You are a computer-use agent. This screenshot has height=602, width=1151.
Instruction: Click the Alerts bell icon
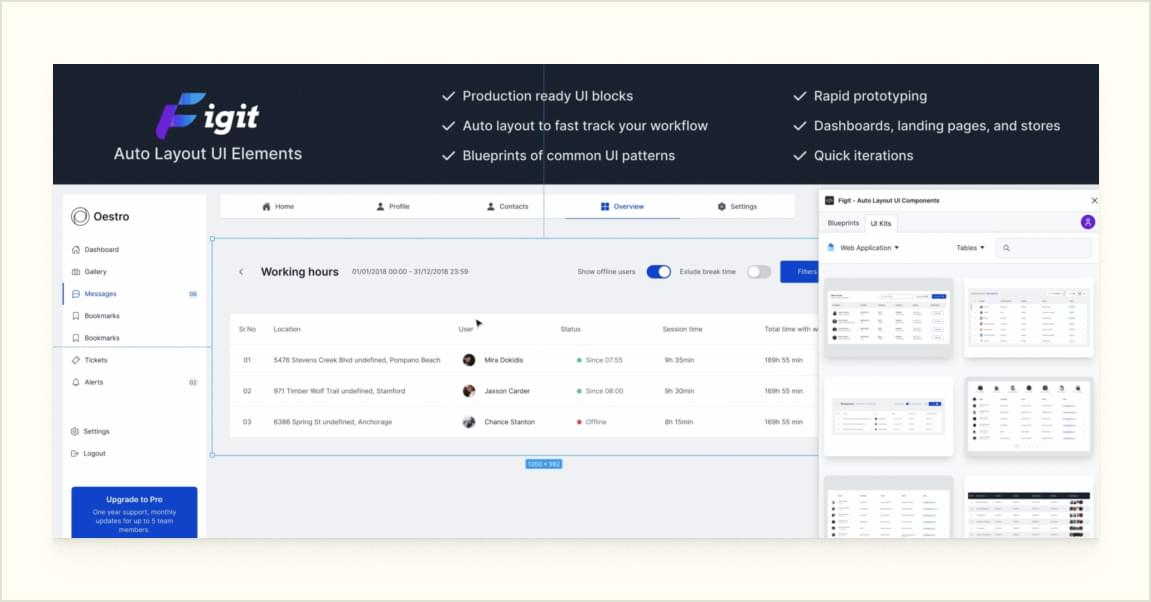click(76, 382)
